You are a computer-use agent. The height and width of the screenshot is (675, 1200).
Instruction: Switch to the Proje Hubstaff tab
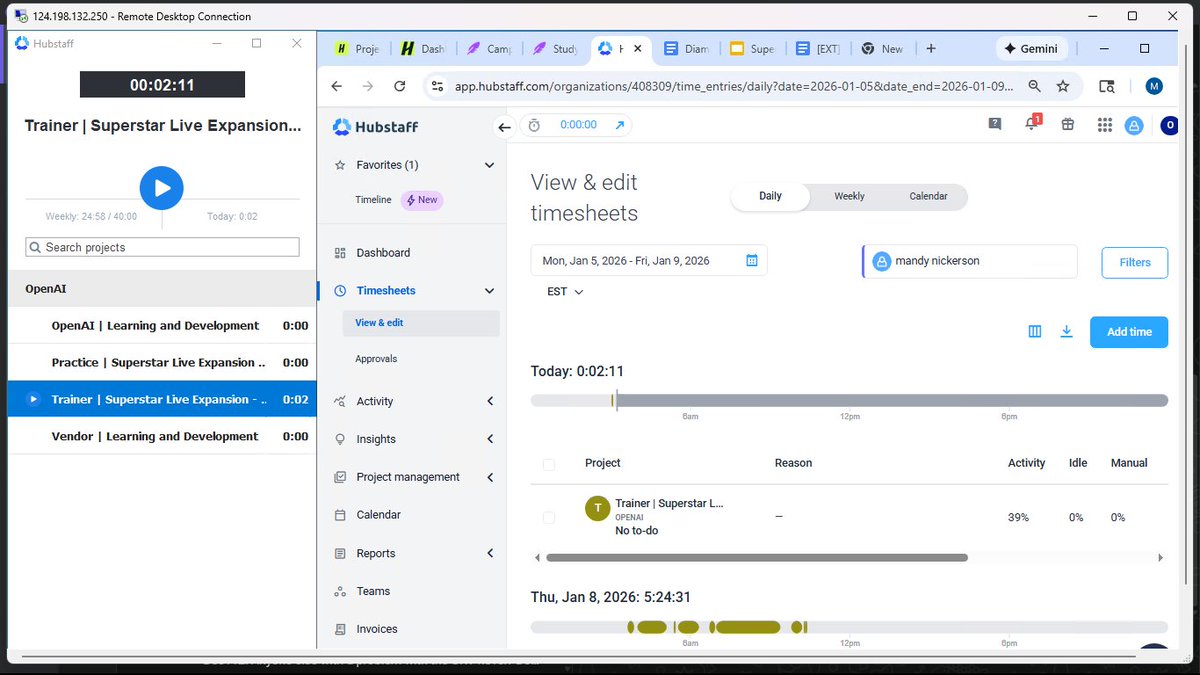357,48
